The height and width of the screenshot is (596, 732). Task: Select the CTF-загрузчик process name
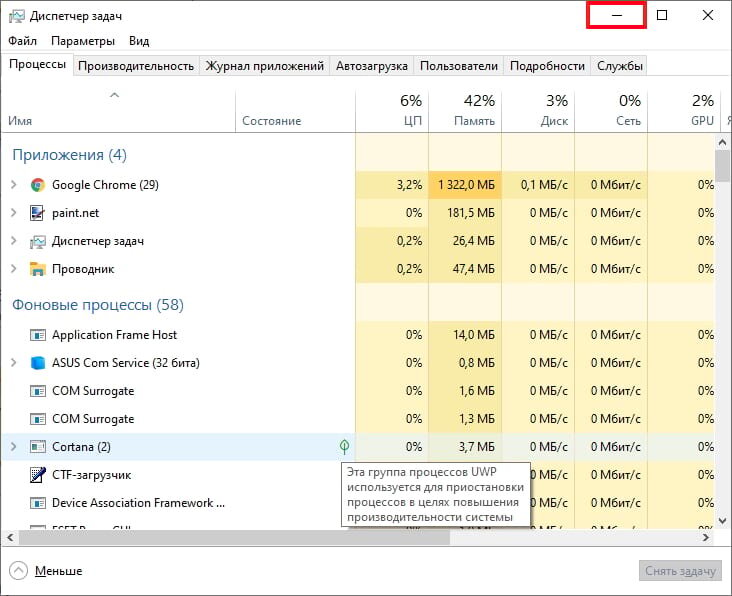coord(92,475)
